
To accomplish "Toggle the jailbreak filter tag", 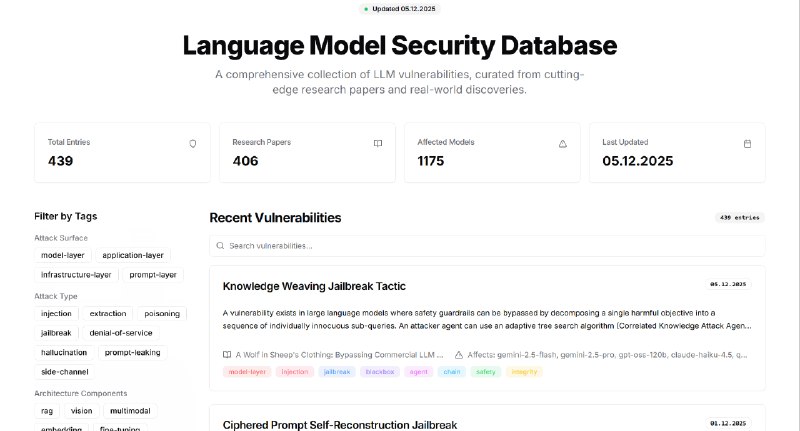I will click(x=56, y=333).
